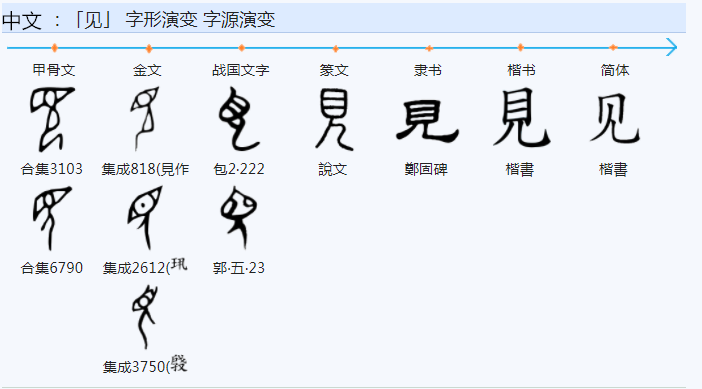Image resolution: width=702 pixels, height=389 pixels.
Task: Click the orange timeline marker above 甲骨文
Action: point(54,47)
